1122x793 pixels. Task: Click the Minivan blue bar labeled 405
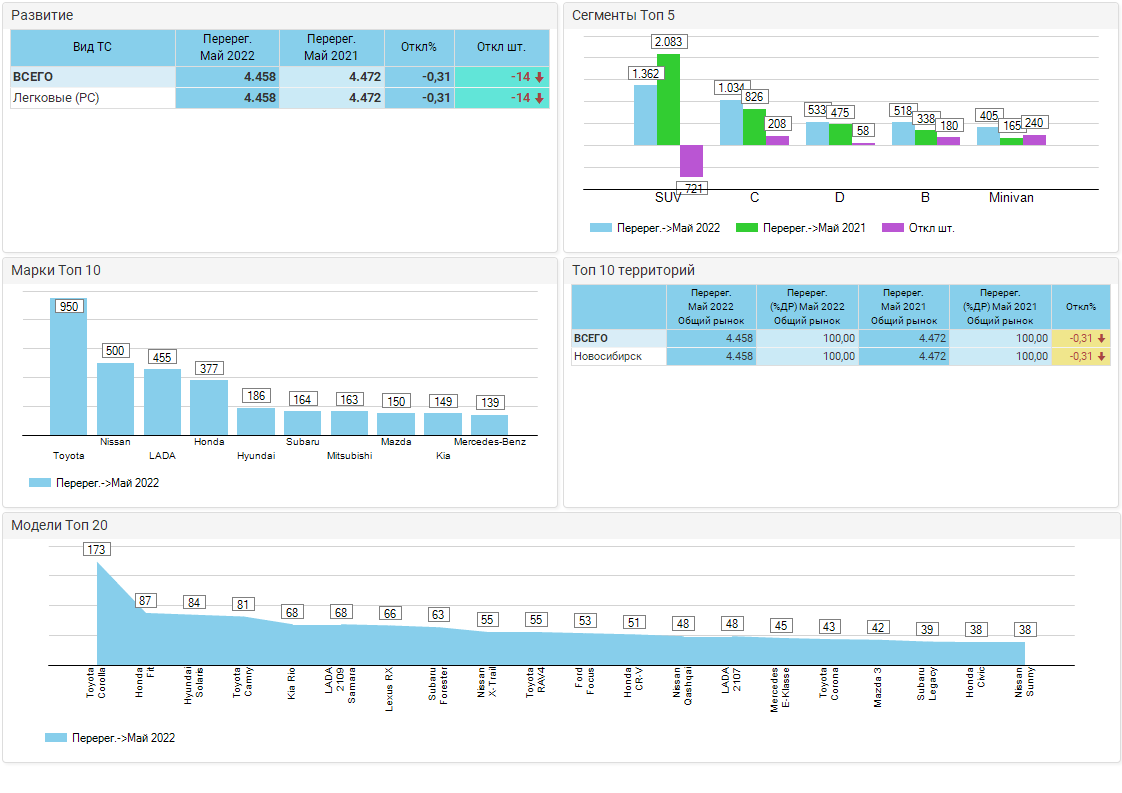[x=988, y=136]
